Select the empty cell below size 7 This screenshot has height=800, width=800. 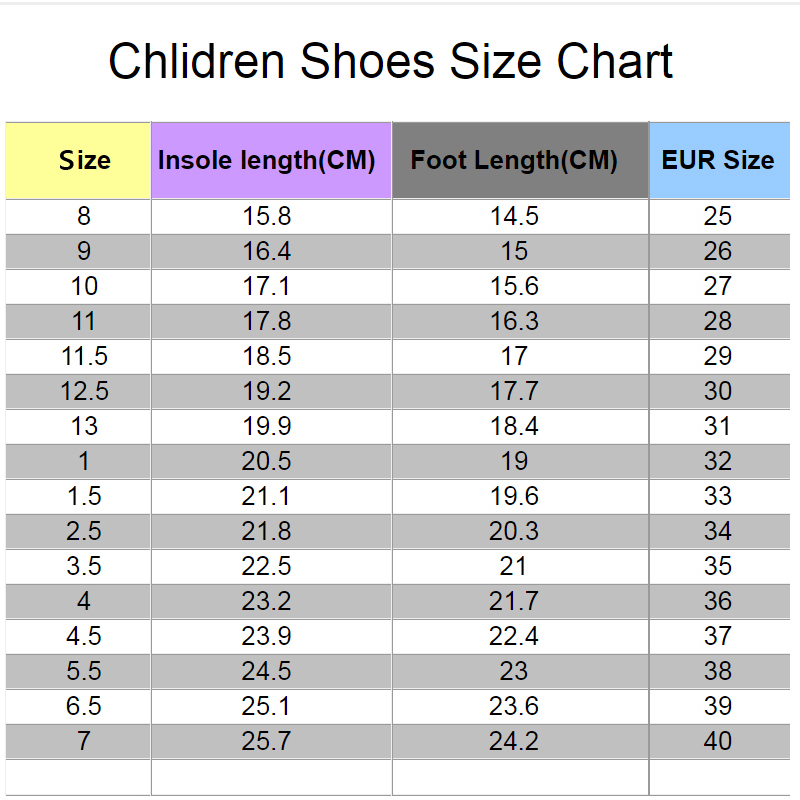pos(78,778)
